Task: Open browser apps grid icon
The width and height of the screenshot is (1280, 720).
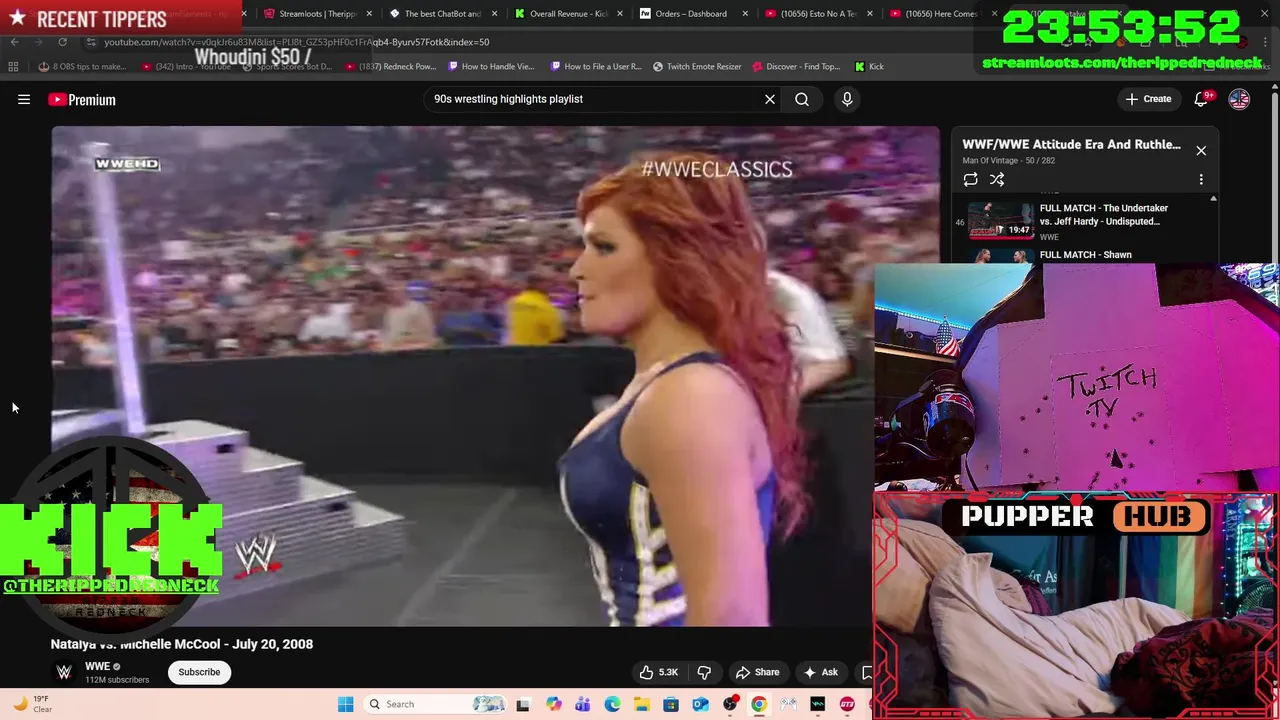Action: pos(13,66)
